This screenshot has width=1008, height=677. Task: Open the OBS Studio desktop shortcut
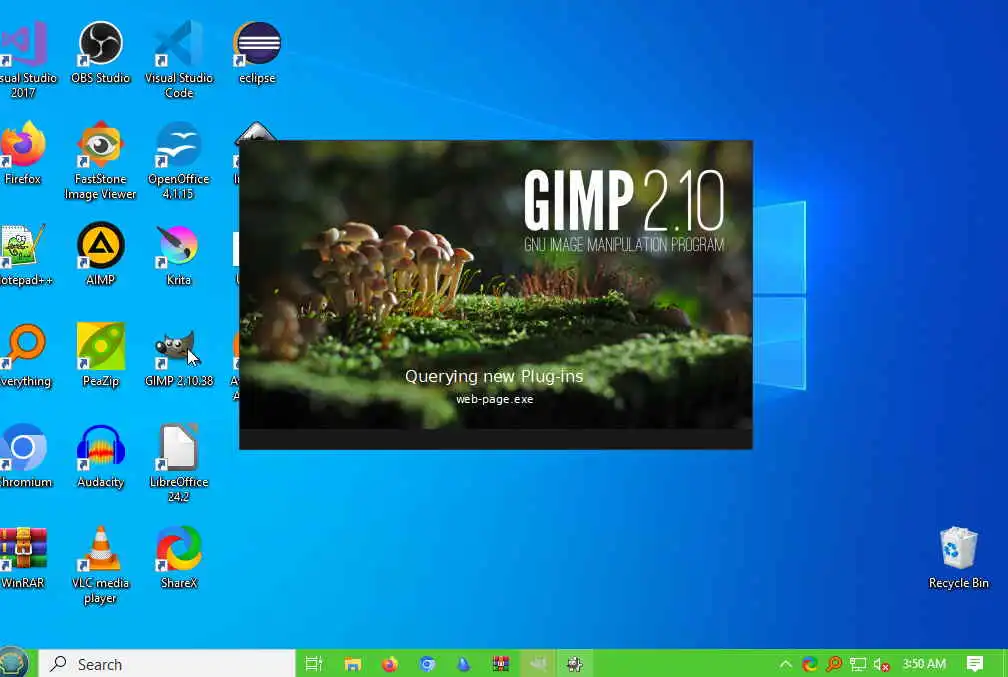[100, 53]
